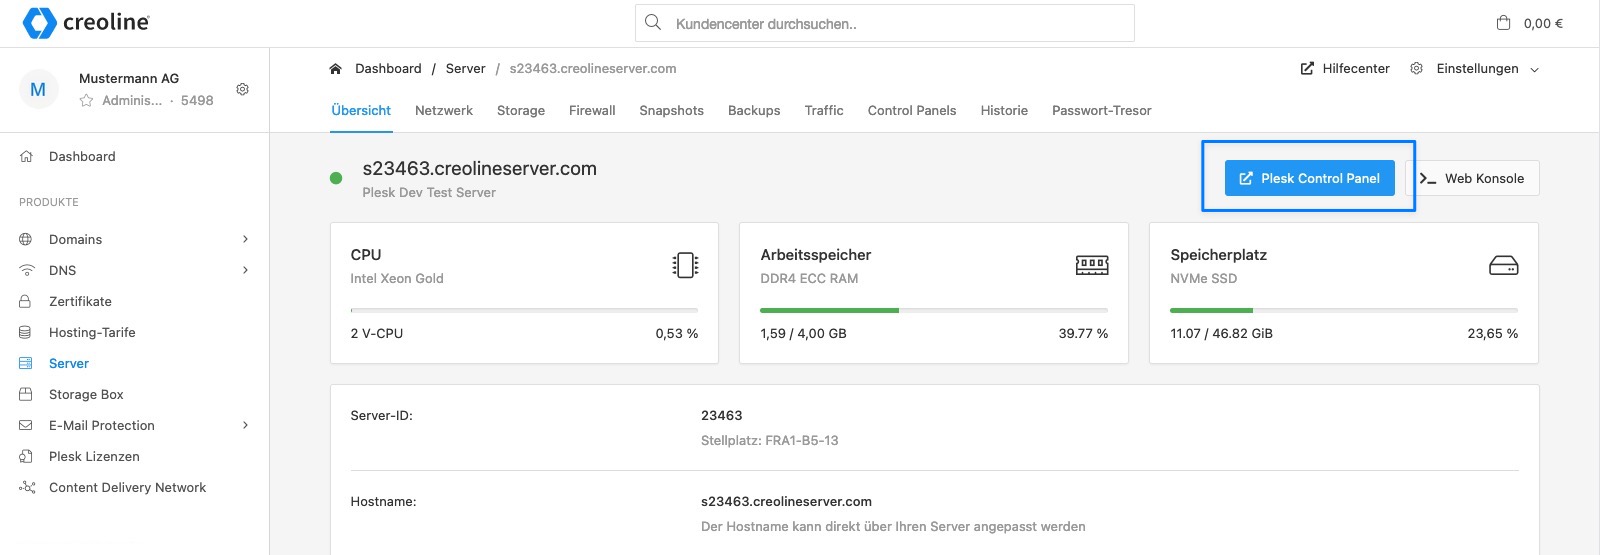
Task: Click the creoline logo
Action: 86,22
